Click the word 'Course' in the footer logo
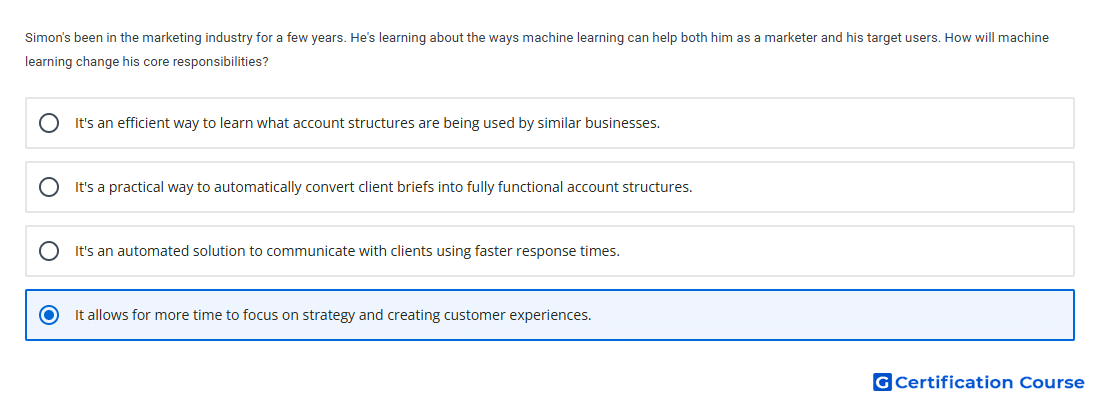The height and width of the screenshot is (401, 1100). 1052,382
